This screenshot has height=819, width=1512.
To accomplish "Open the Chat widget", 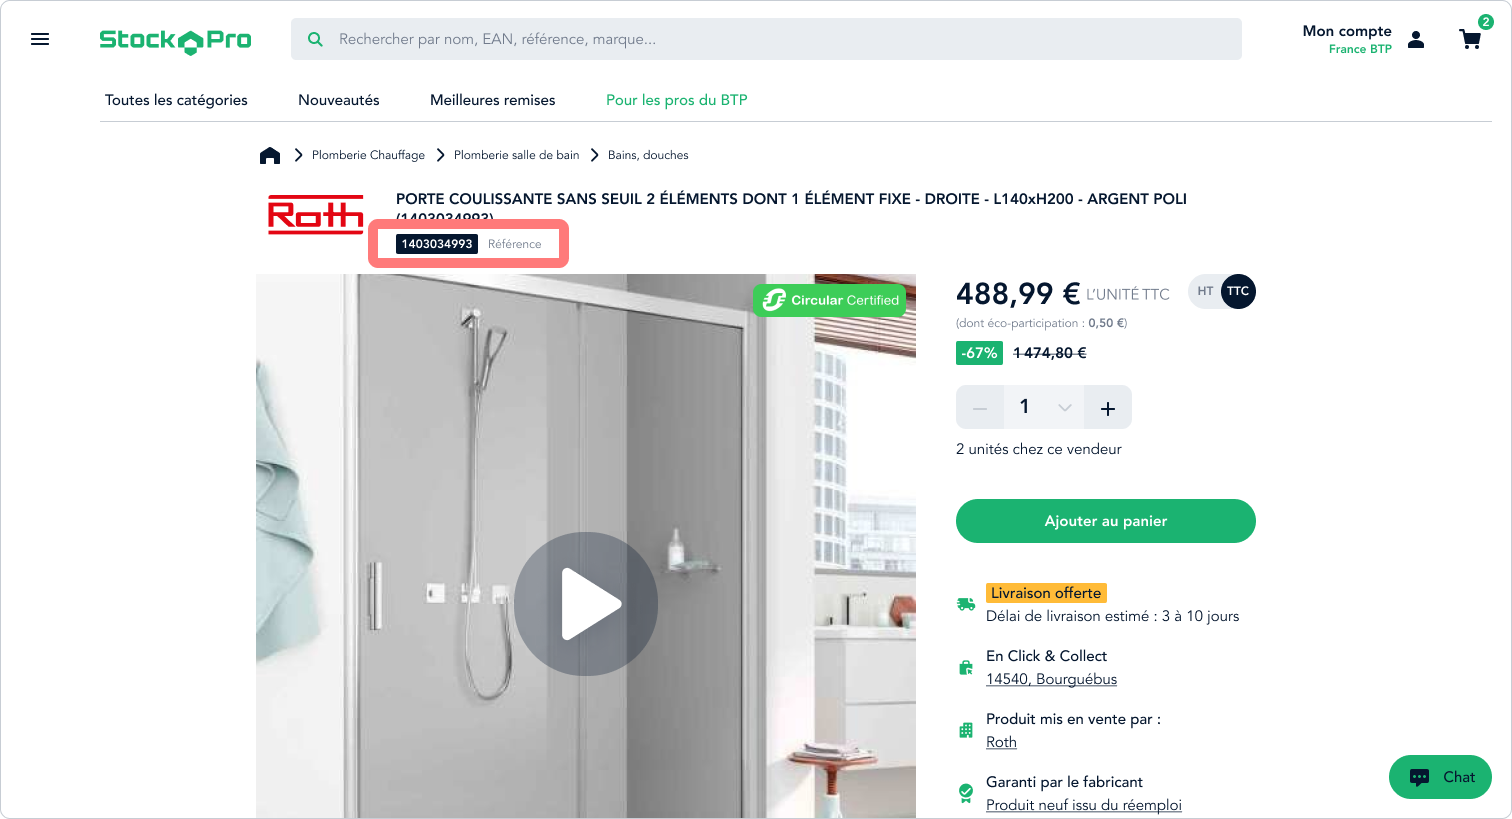I will click(1440, 777).
